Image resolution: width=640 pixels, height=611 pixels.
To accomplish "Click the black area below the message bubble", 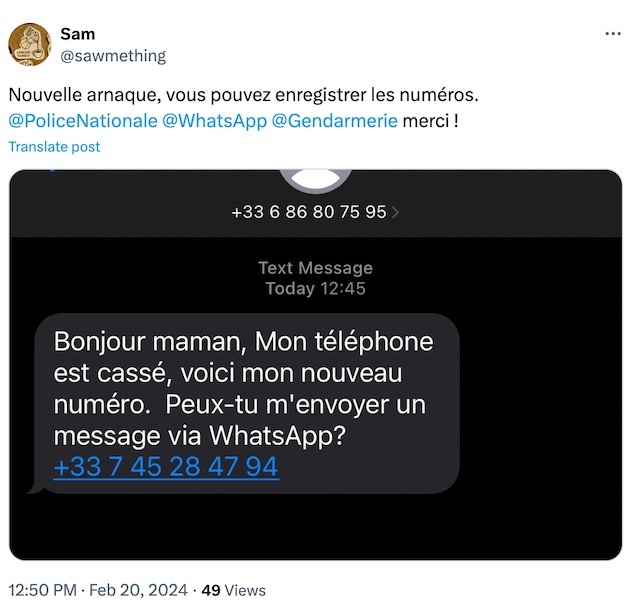I will [316, 527].
